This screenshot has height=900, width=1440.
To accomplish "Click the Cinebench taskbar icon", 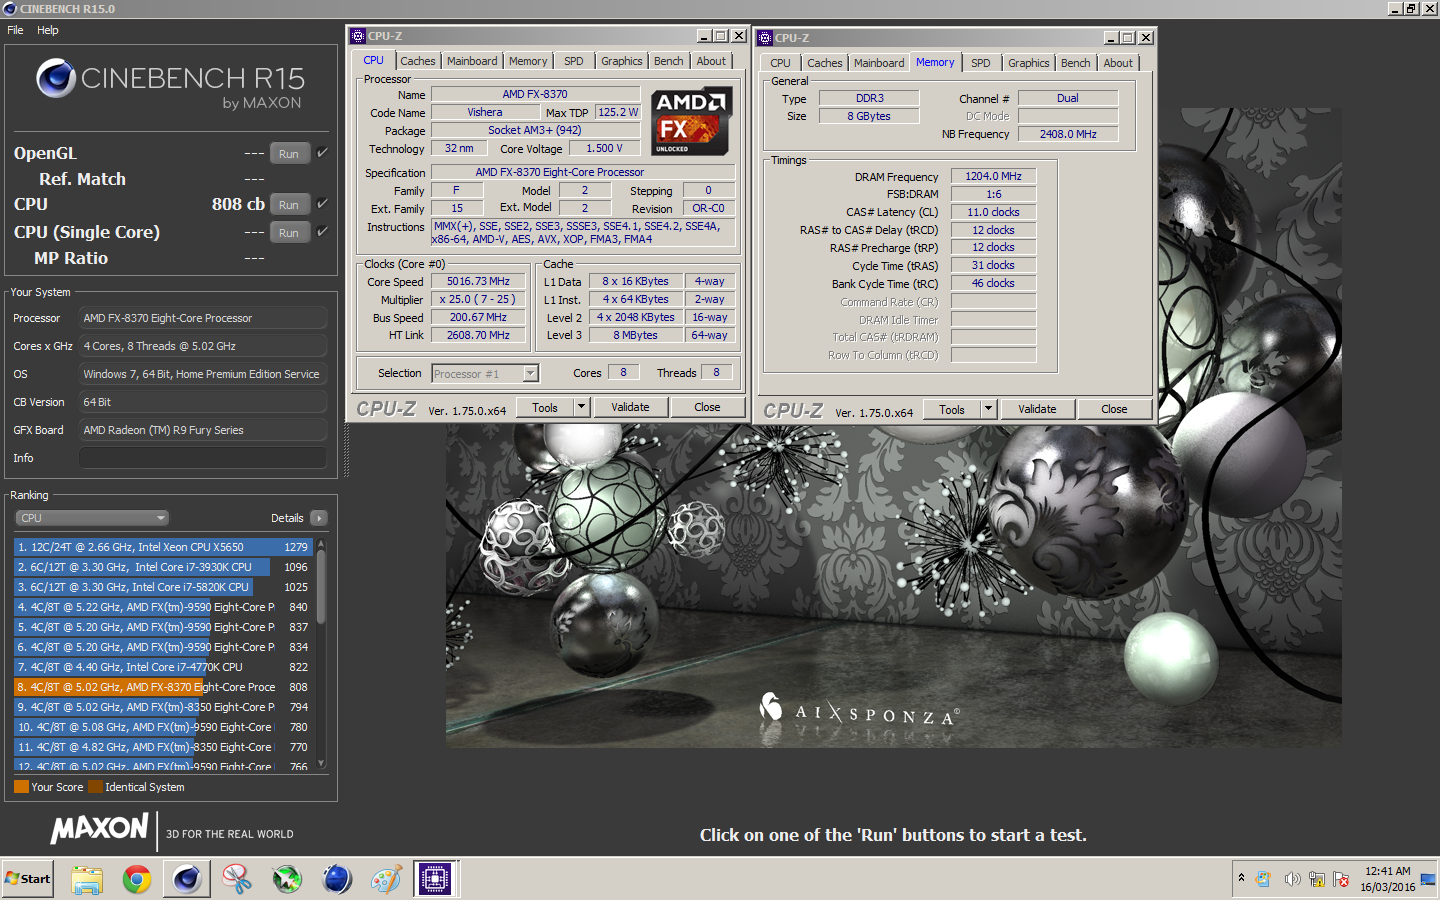I will tap(187, 879).
